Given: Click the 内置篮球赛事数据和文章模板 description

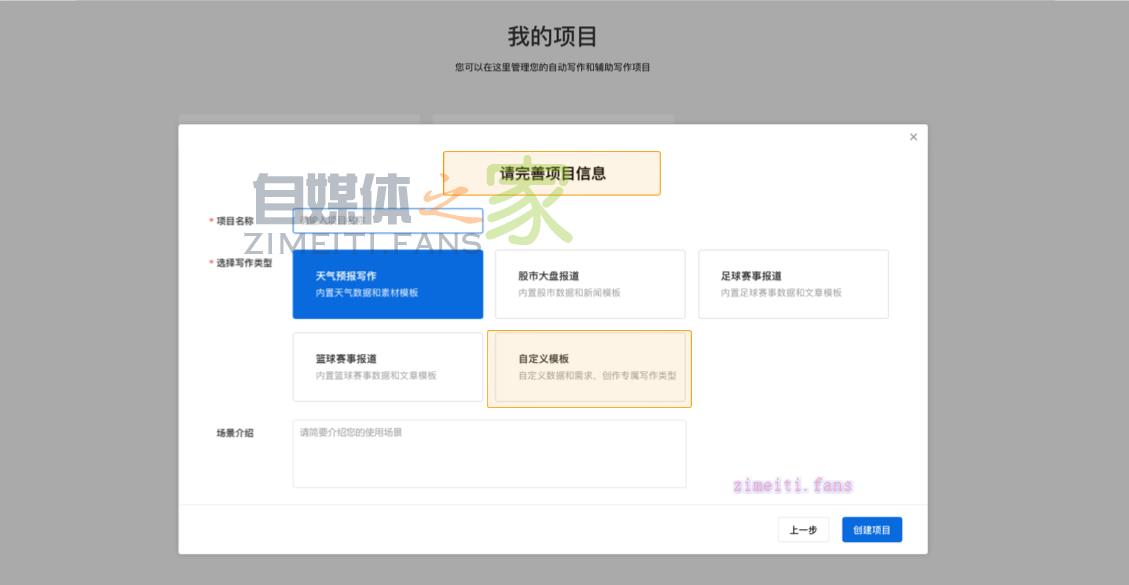Looking at the screenshot, I should click(376, 376).
